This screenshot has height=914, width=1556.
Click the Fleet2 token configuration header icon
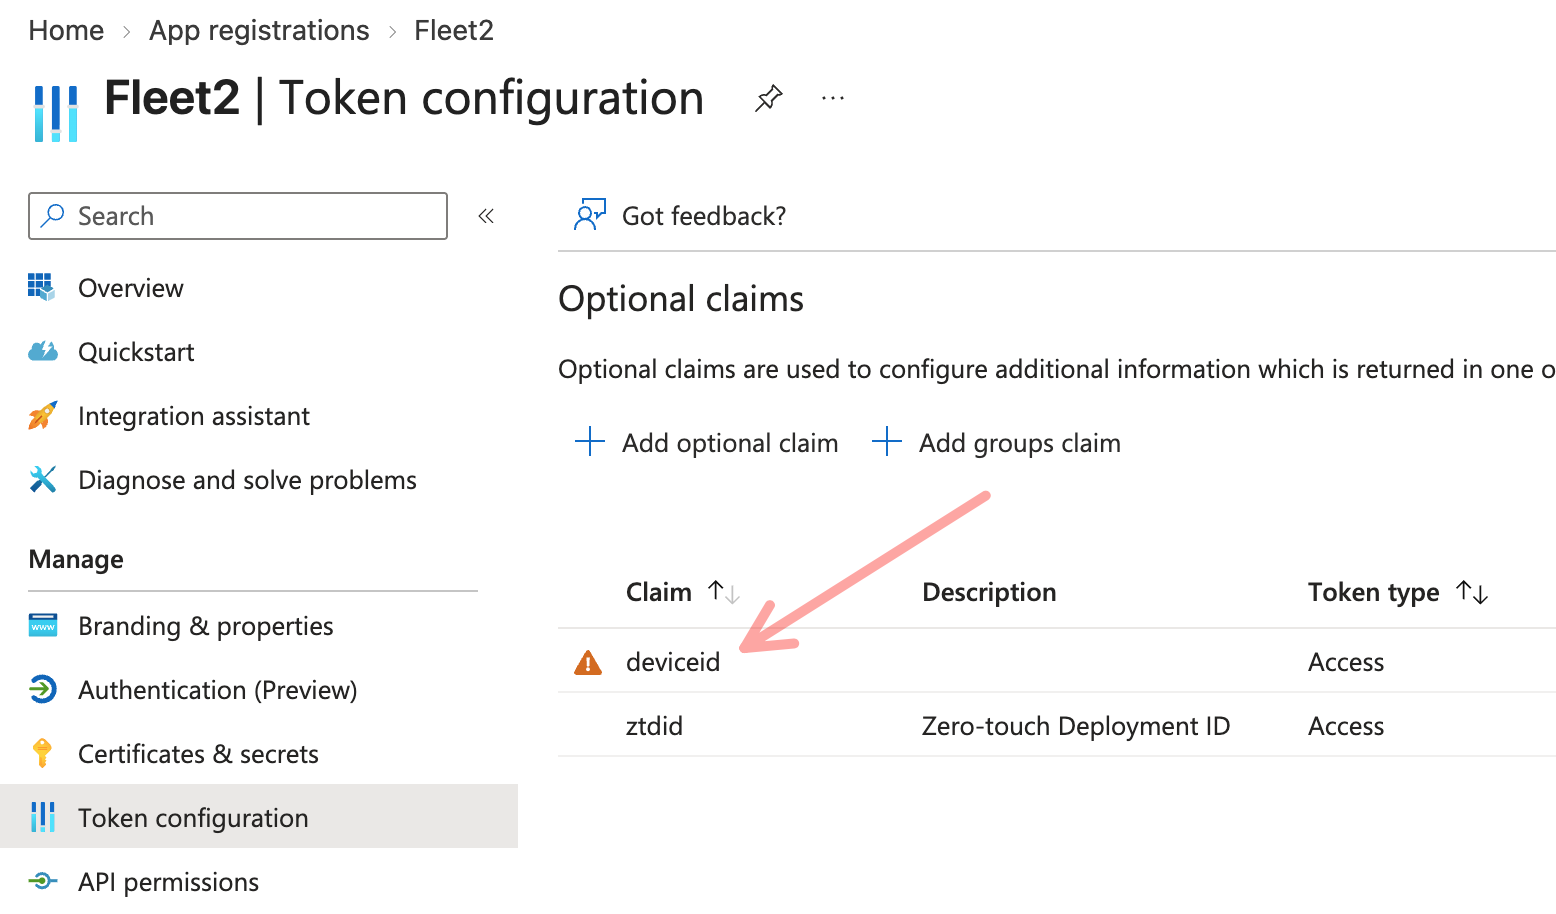56,113
